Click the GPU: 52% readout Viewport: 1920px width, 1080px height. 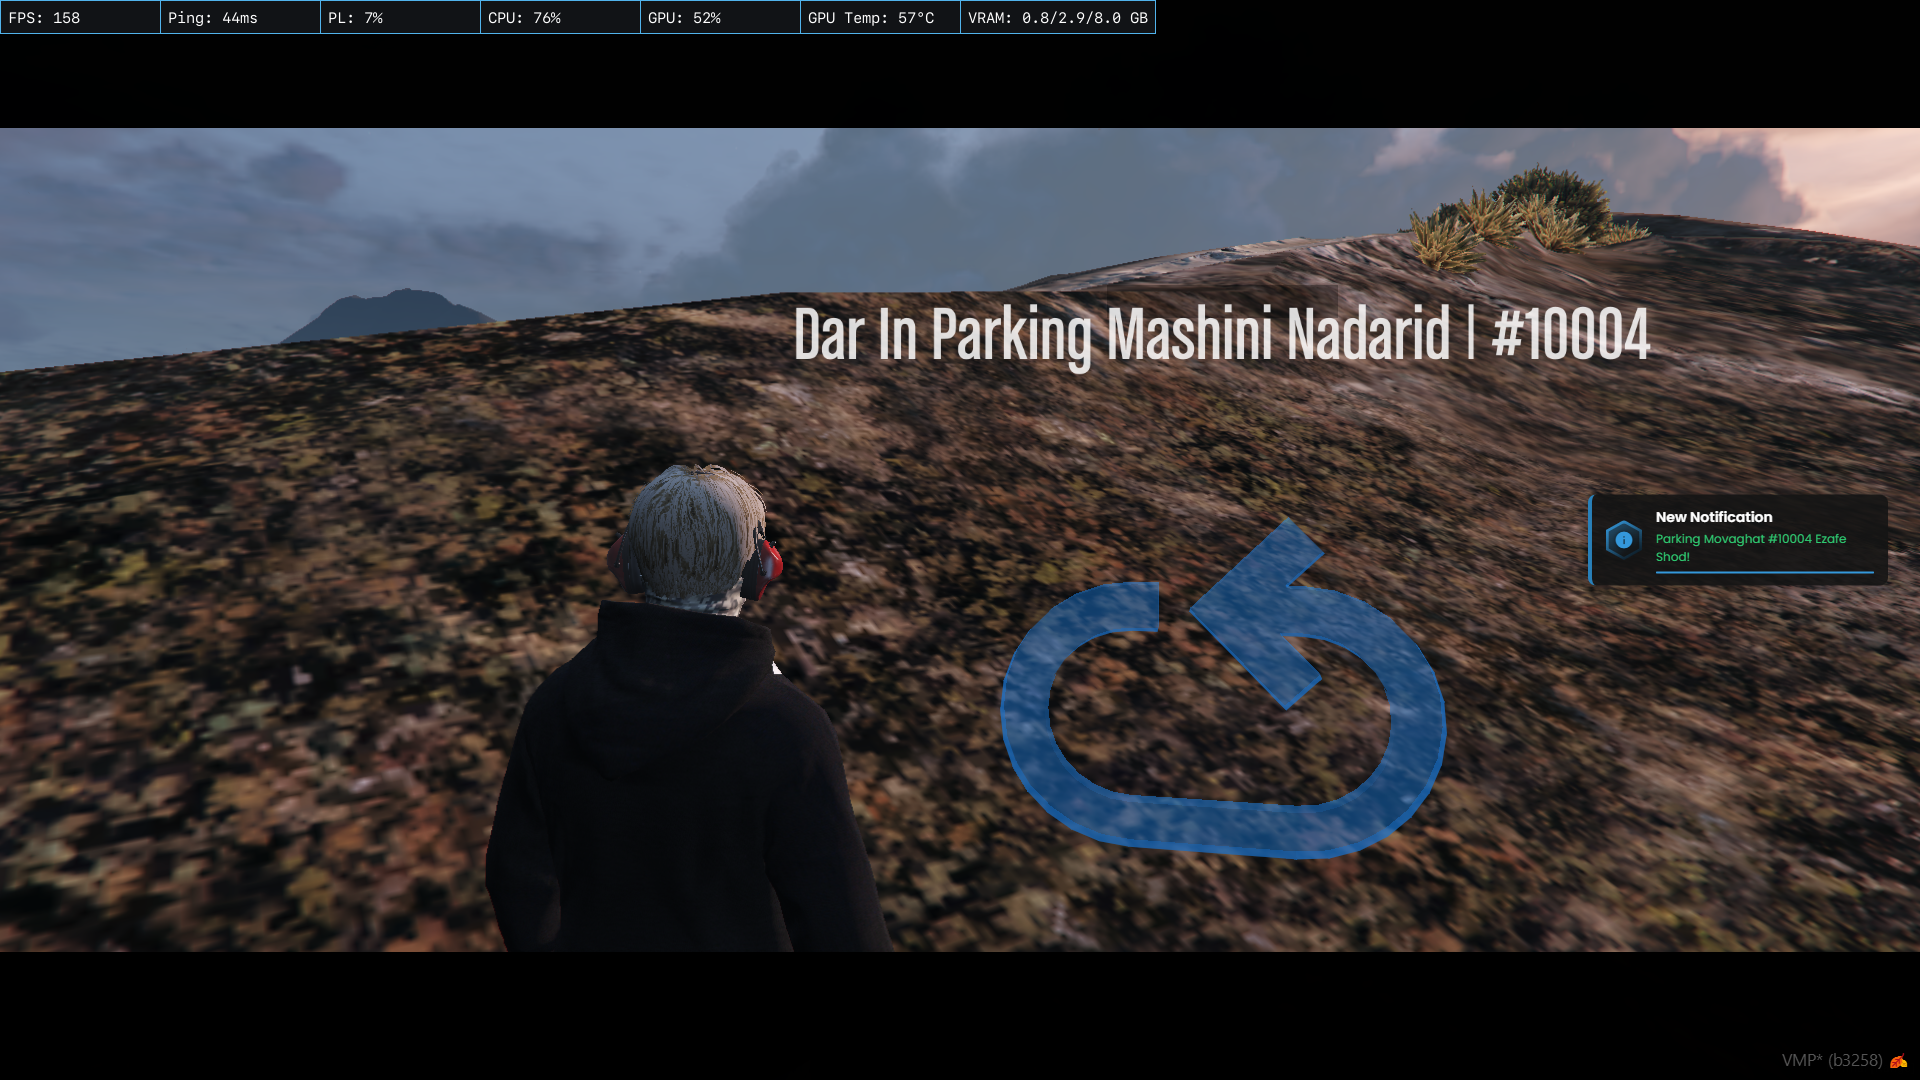coord(720,17)
